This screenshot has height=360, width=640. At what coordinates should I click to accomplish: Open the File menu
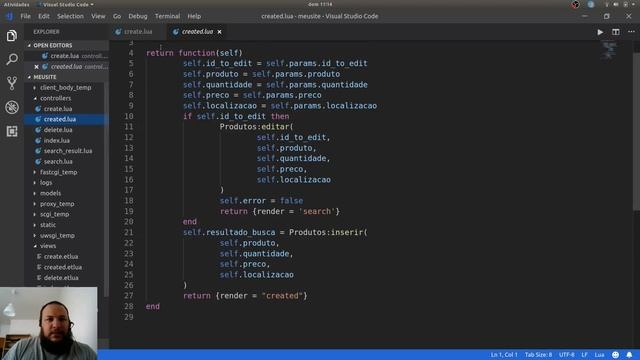26,16
